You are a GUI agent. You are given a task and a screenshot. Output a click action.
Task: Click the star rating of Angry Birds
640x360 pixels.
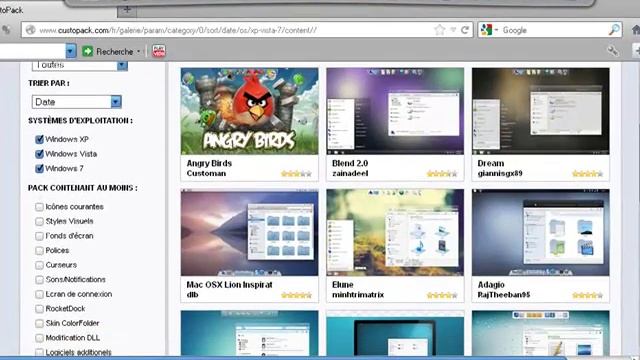tap(296, 174)
